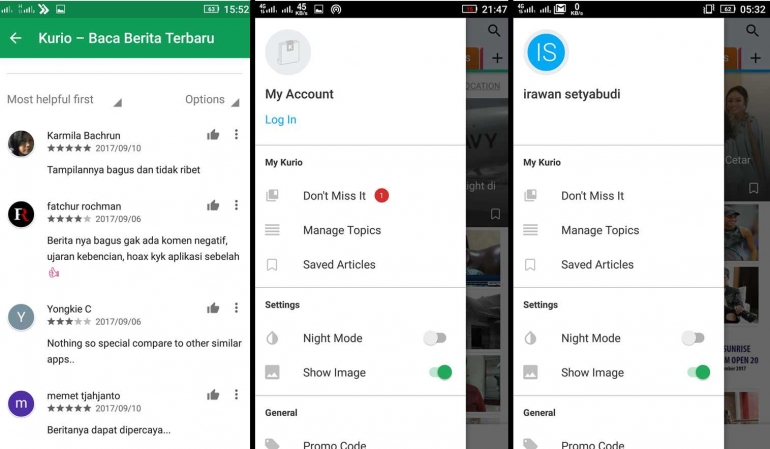Thumbs up fatchur rochman's review

pos(213,205)
